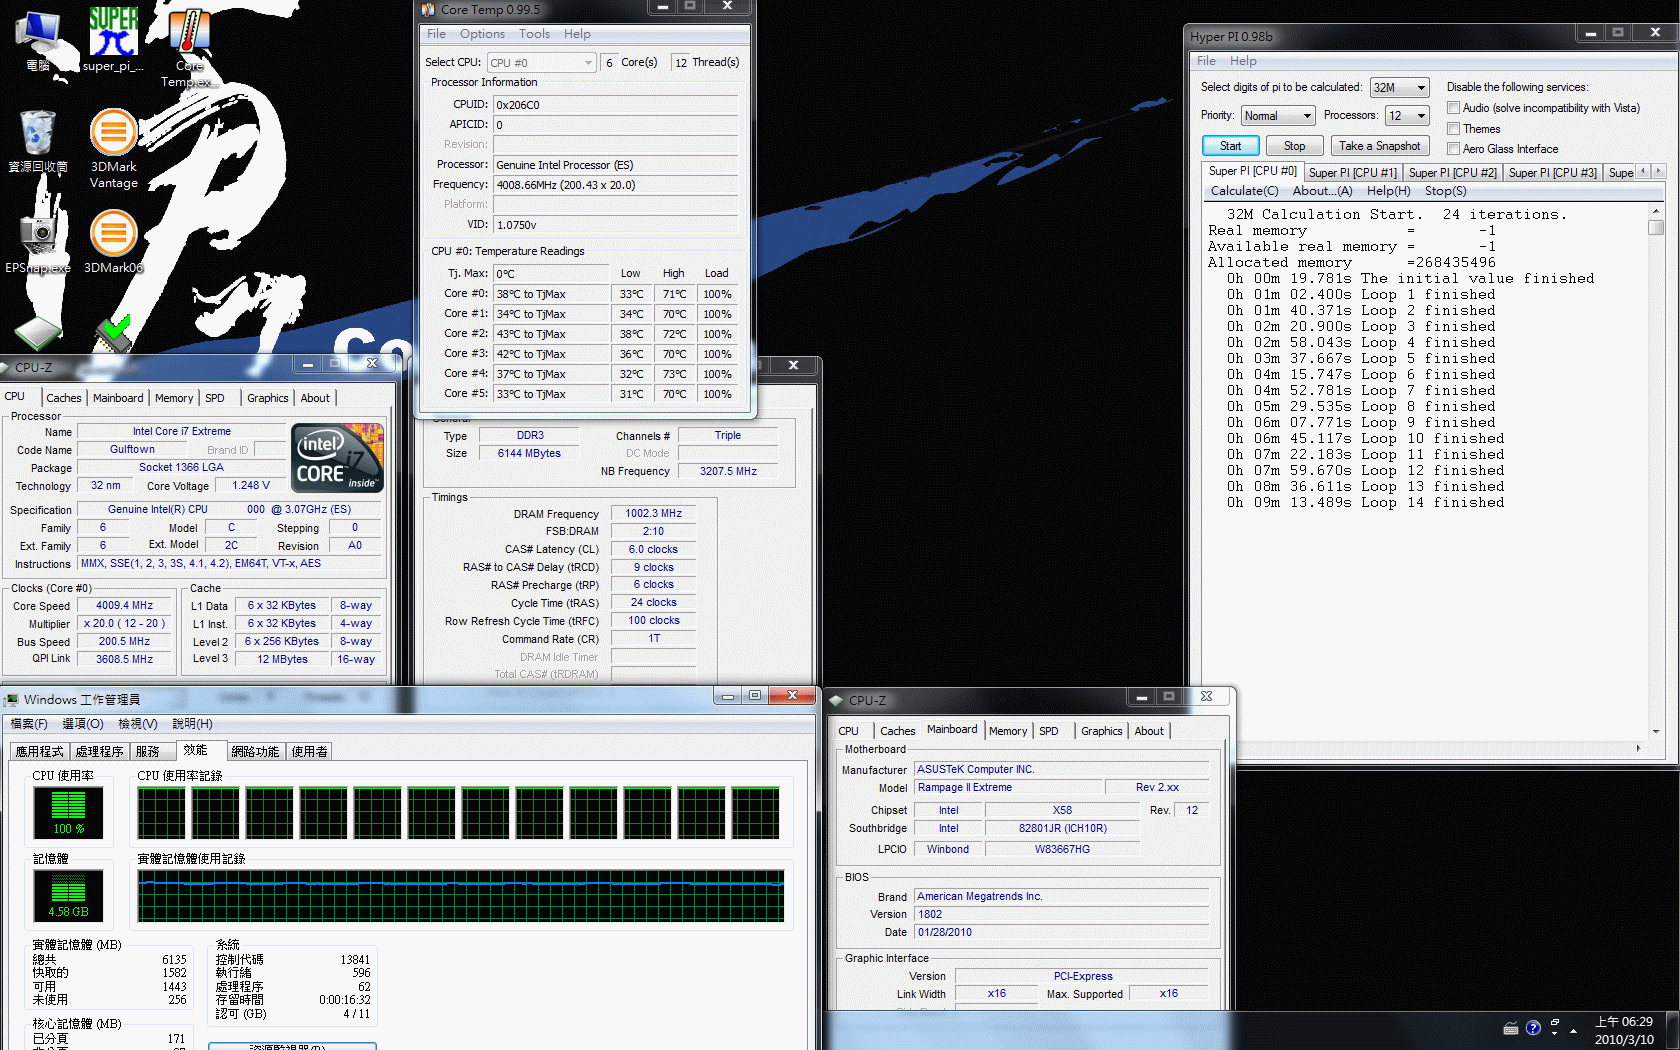This screenshot has height=1050, width=1680.
Task: Open the Core Temp Help menu
Action: (x=577, y=34)
